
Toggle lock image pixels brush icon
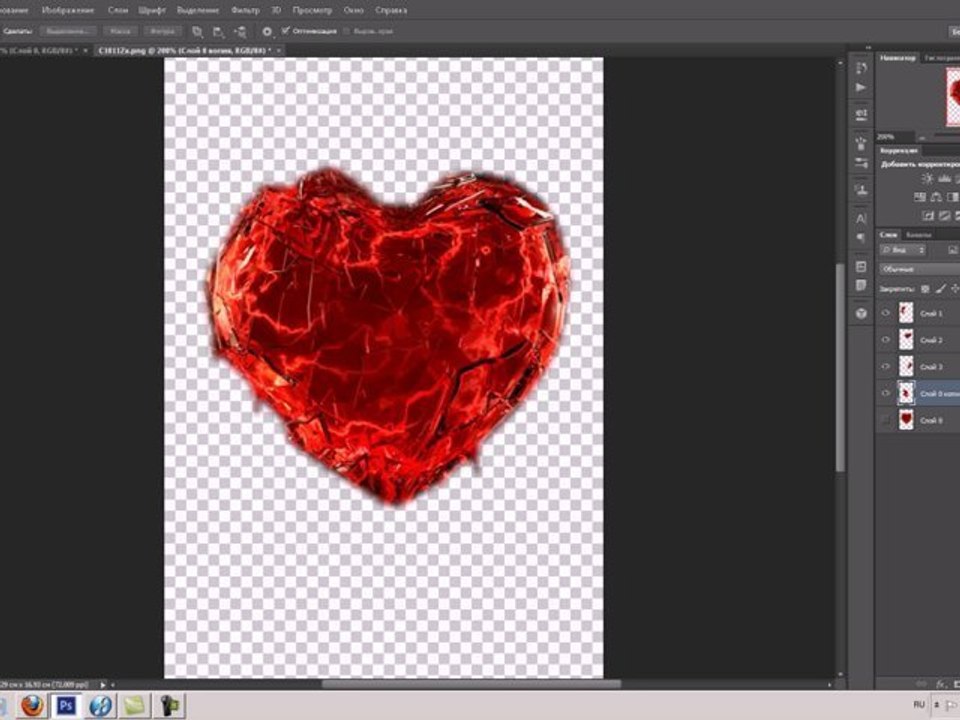940,289
